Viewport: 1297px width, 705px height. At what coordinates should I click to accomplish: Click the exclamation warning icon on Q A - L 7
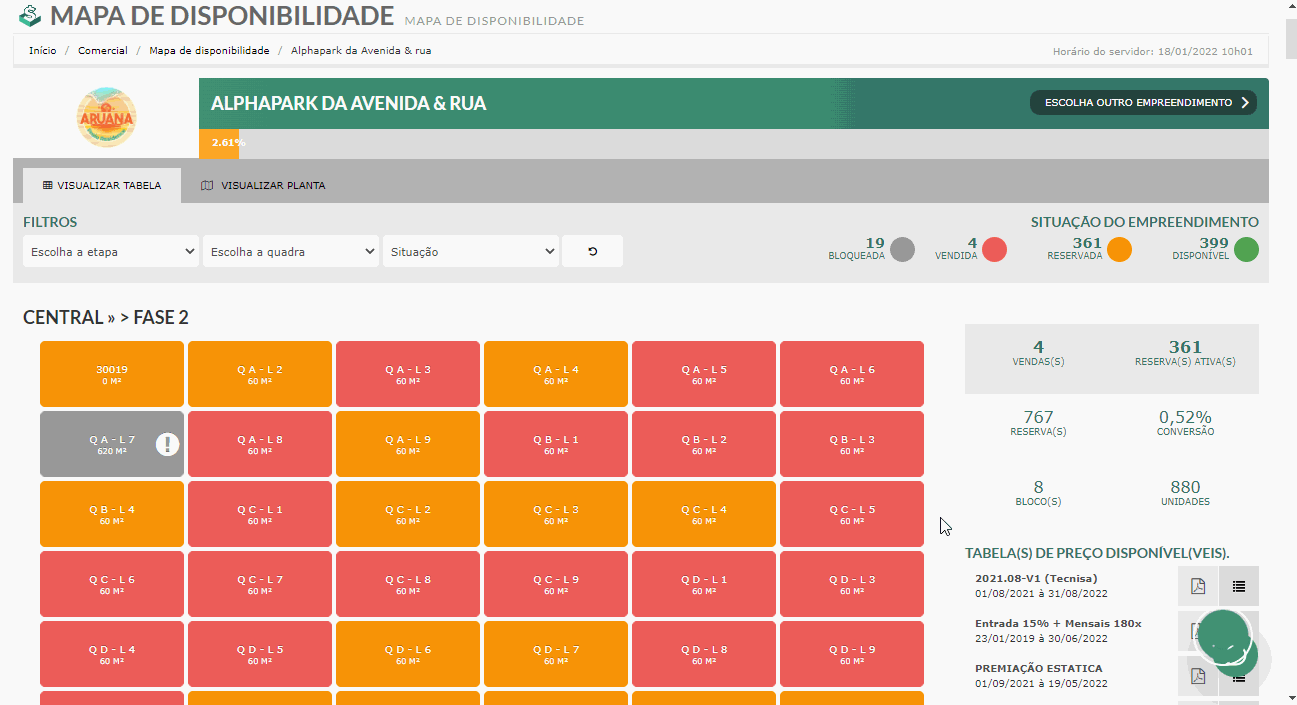(x=167, y=444)
